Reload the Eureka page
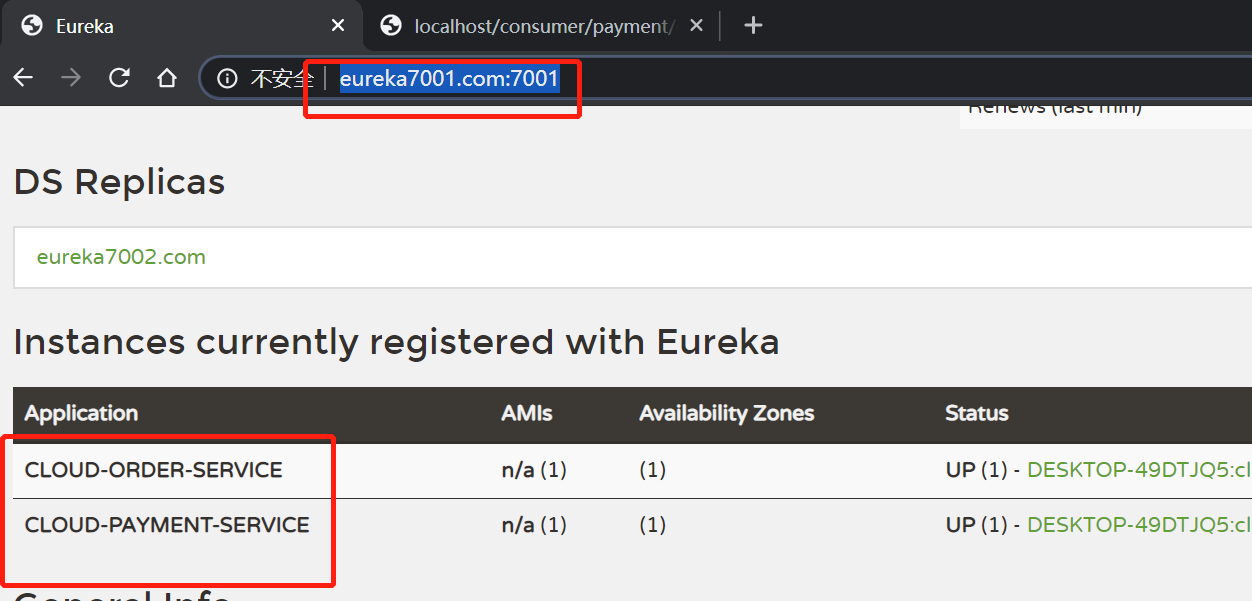Image resolution: width=1252 pixels, height=601 pixels. coord(119,78)
